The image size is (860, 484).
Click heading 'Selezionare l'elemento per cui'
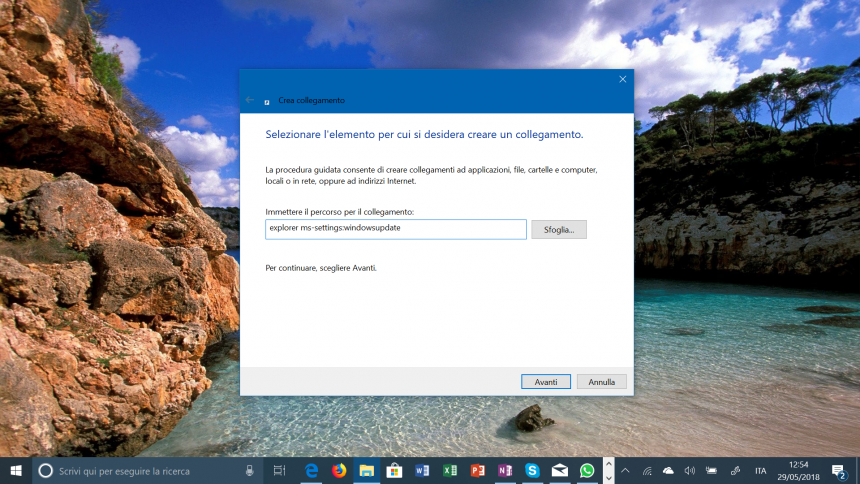pos(424,134)
